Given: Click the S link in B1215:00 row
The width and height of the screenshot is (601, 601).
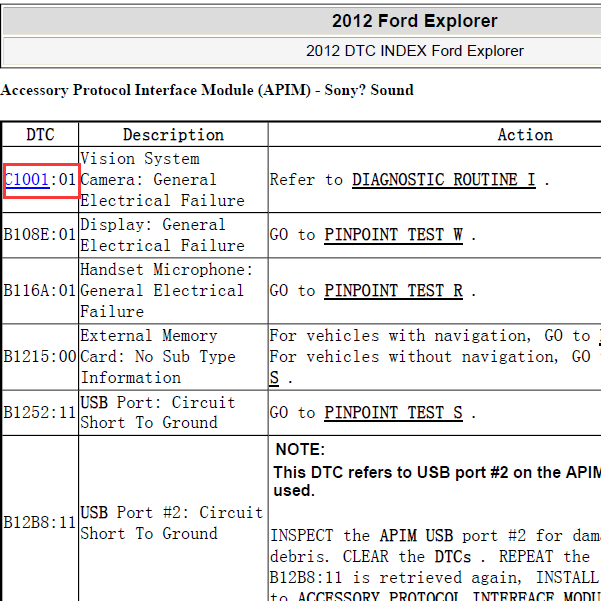Looking at the screenshot, I should (x=274, y=378).
